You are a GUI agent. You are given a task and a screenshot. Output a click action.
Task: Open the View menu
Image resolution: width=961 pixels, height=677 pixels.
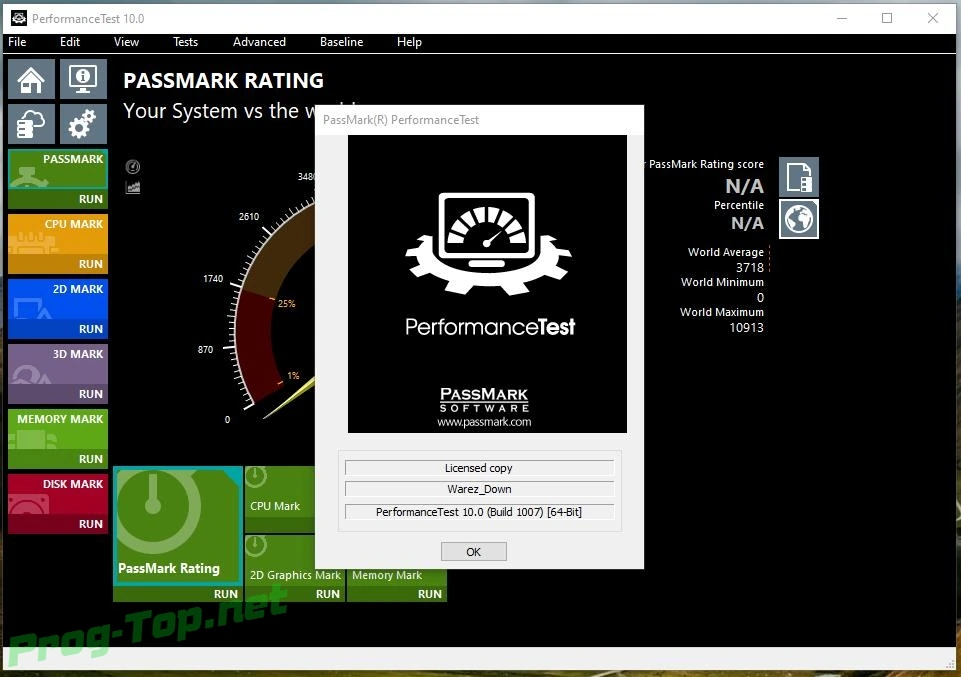tap(126, 42)
